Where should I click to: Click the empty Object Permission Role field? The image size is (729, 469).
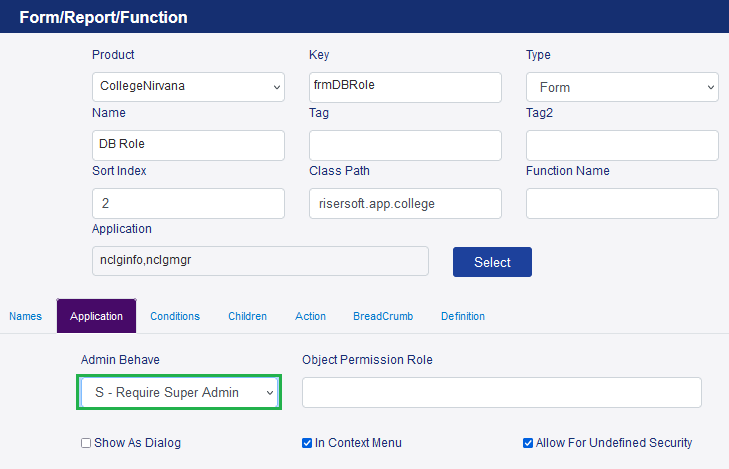click(502, 392)
